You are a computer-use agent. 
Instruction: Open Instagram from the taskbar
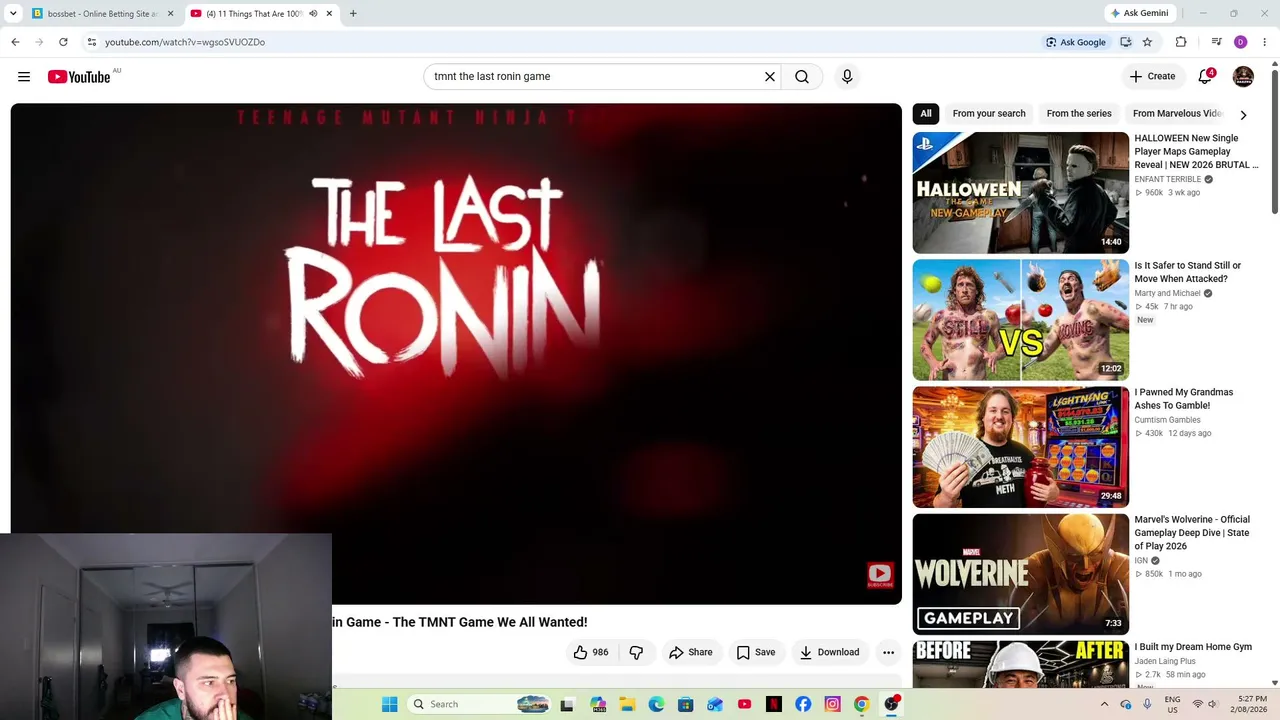coord(832,704)
